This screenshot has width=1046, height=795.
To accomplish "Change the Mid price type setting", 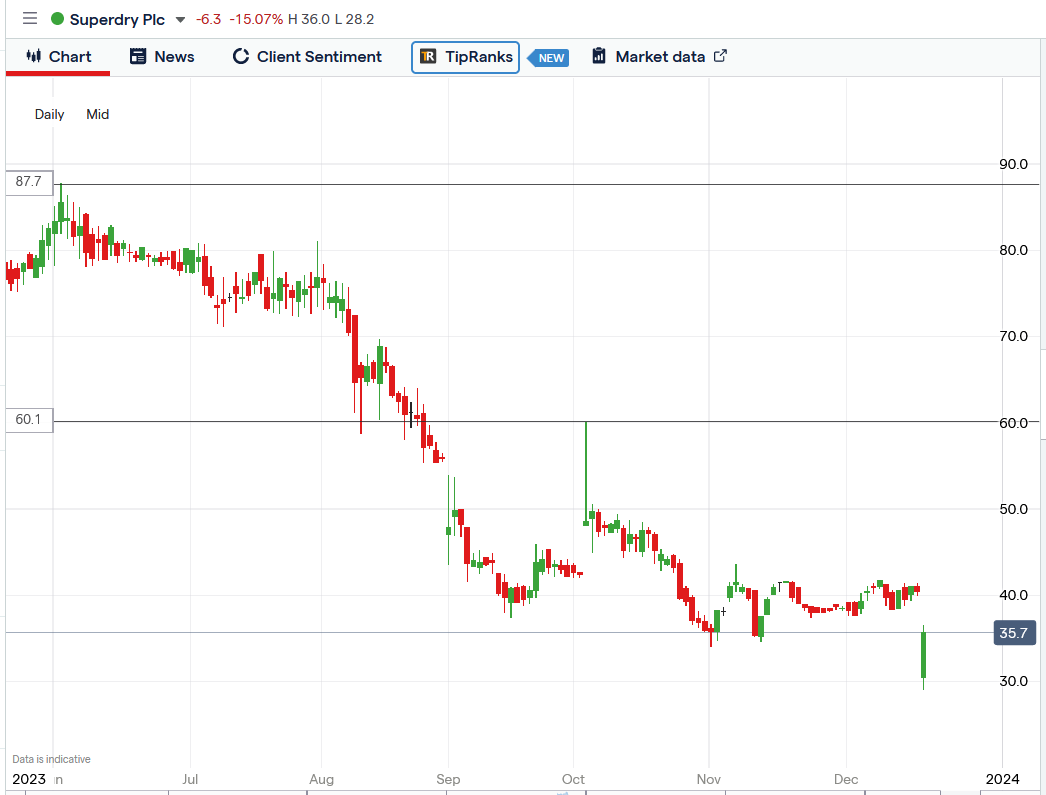I will point(97,115).
